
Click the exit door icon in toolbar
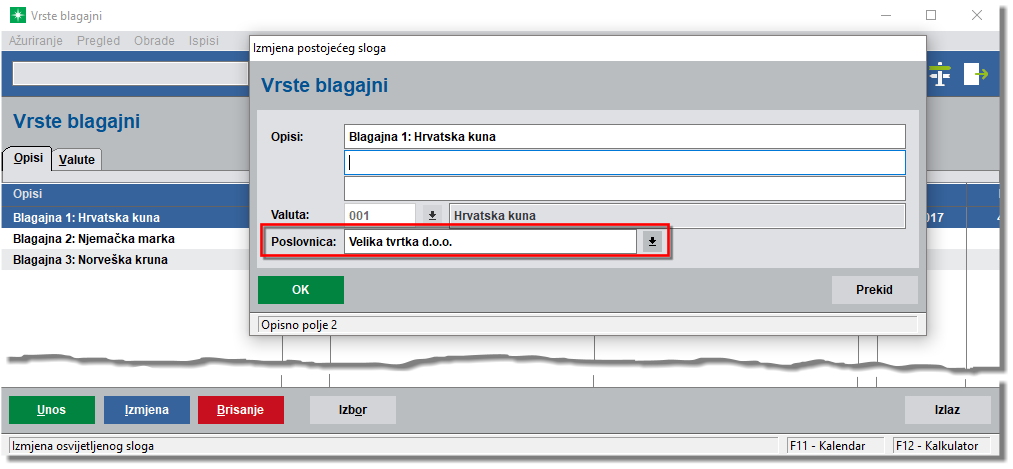pos(976,74)
